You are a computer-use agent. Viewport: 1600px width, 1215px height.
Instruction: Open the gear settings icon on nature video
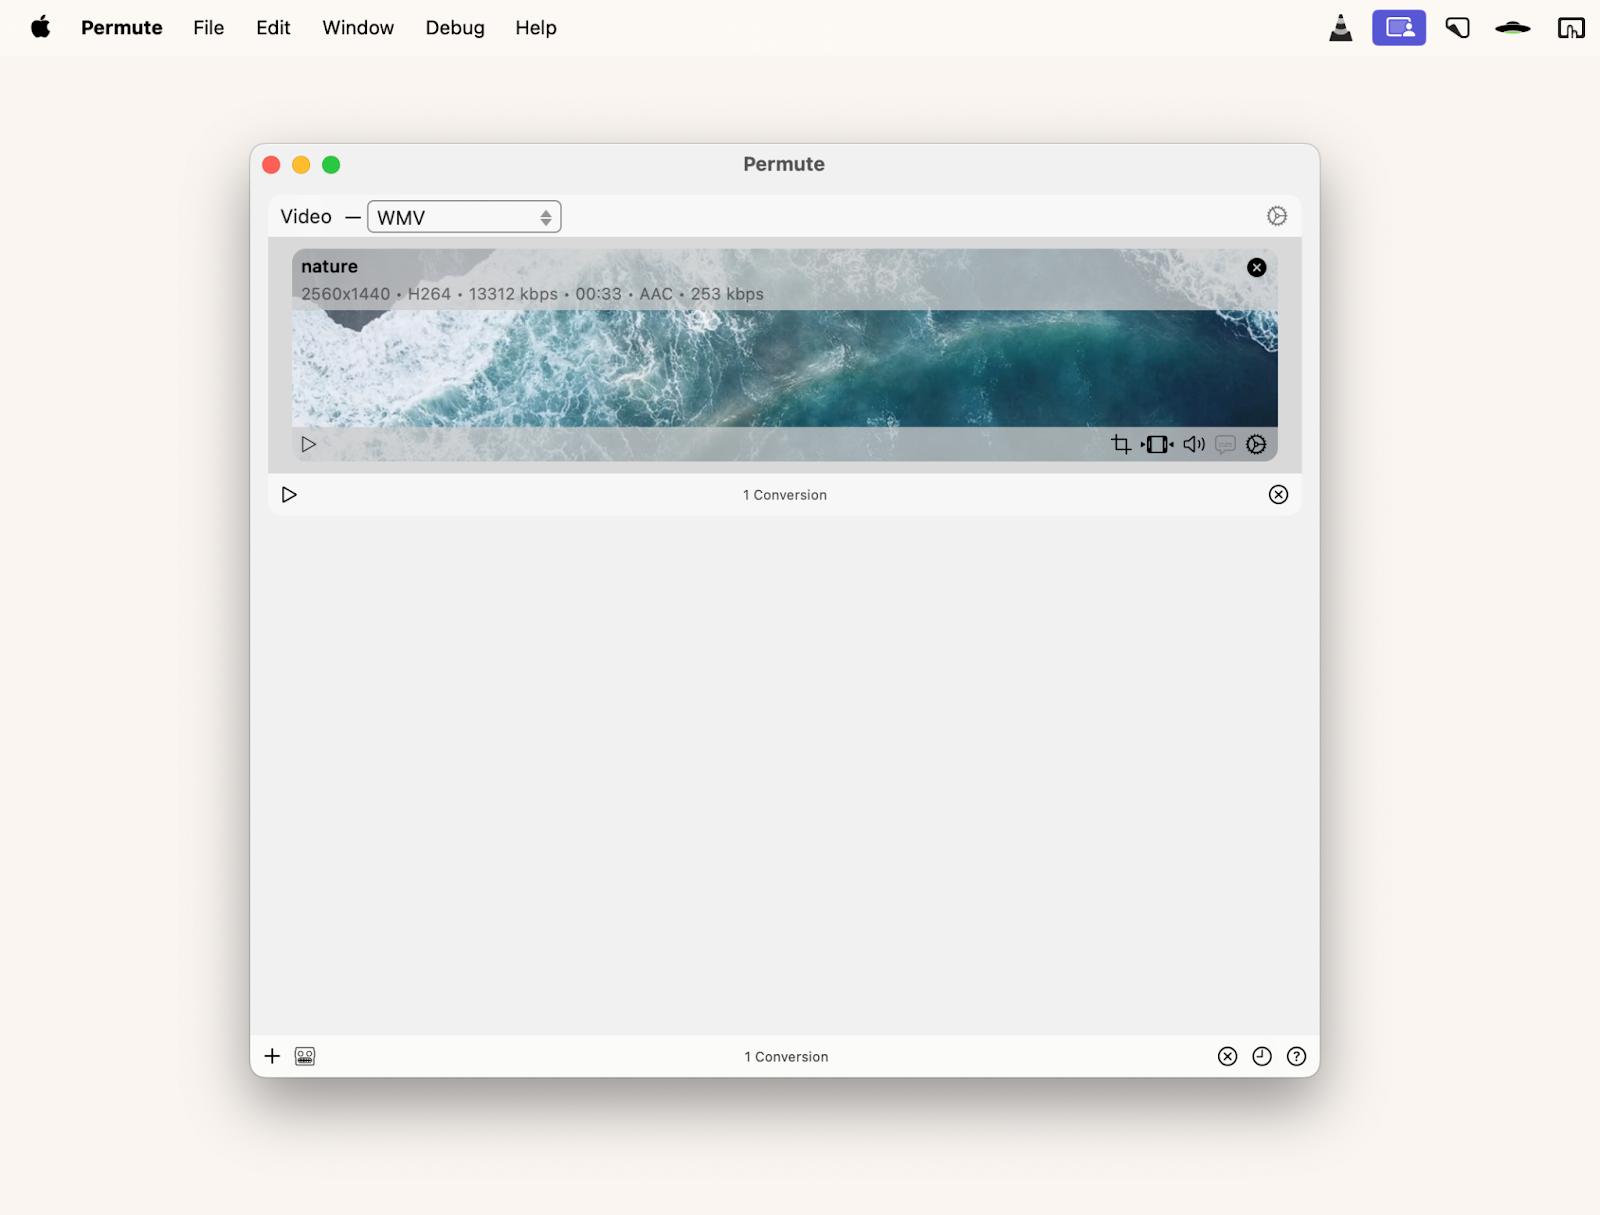[x=1256, y=444]
